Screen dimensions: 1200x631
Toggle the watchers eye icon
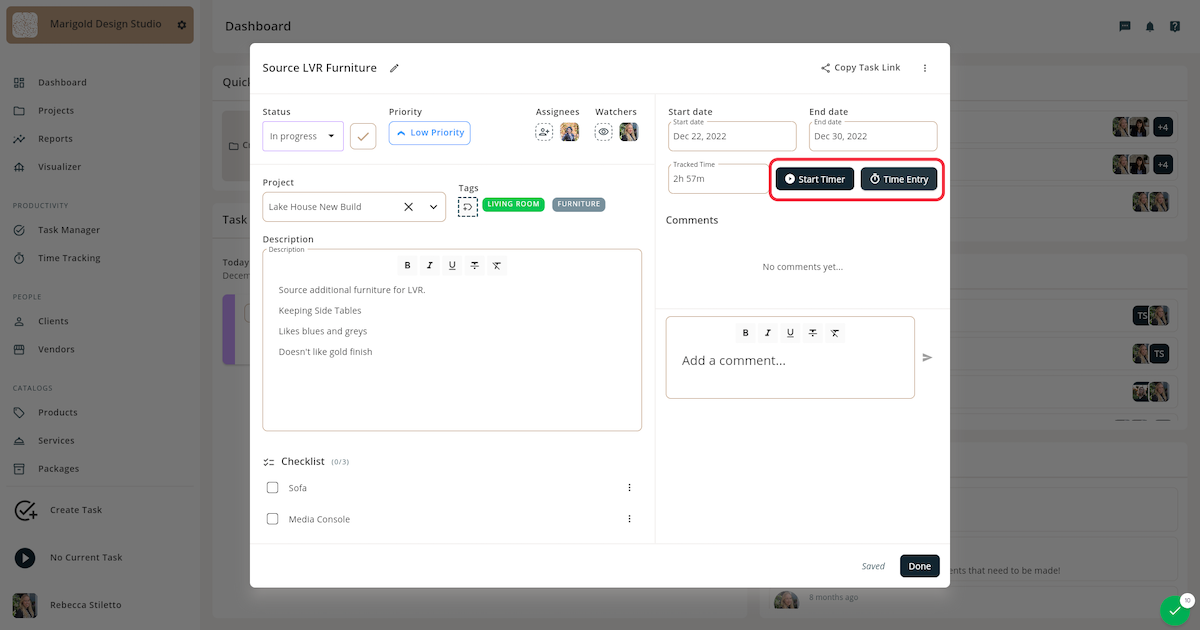[604, 132]
